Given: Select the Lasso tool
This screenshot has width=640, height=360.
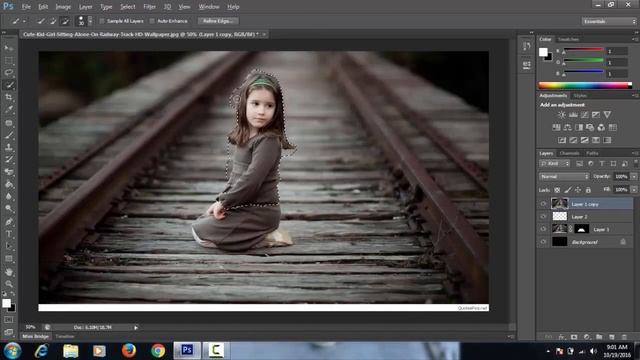Looking at the screenshot, I should [x=9, y=73].
